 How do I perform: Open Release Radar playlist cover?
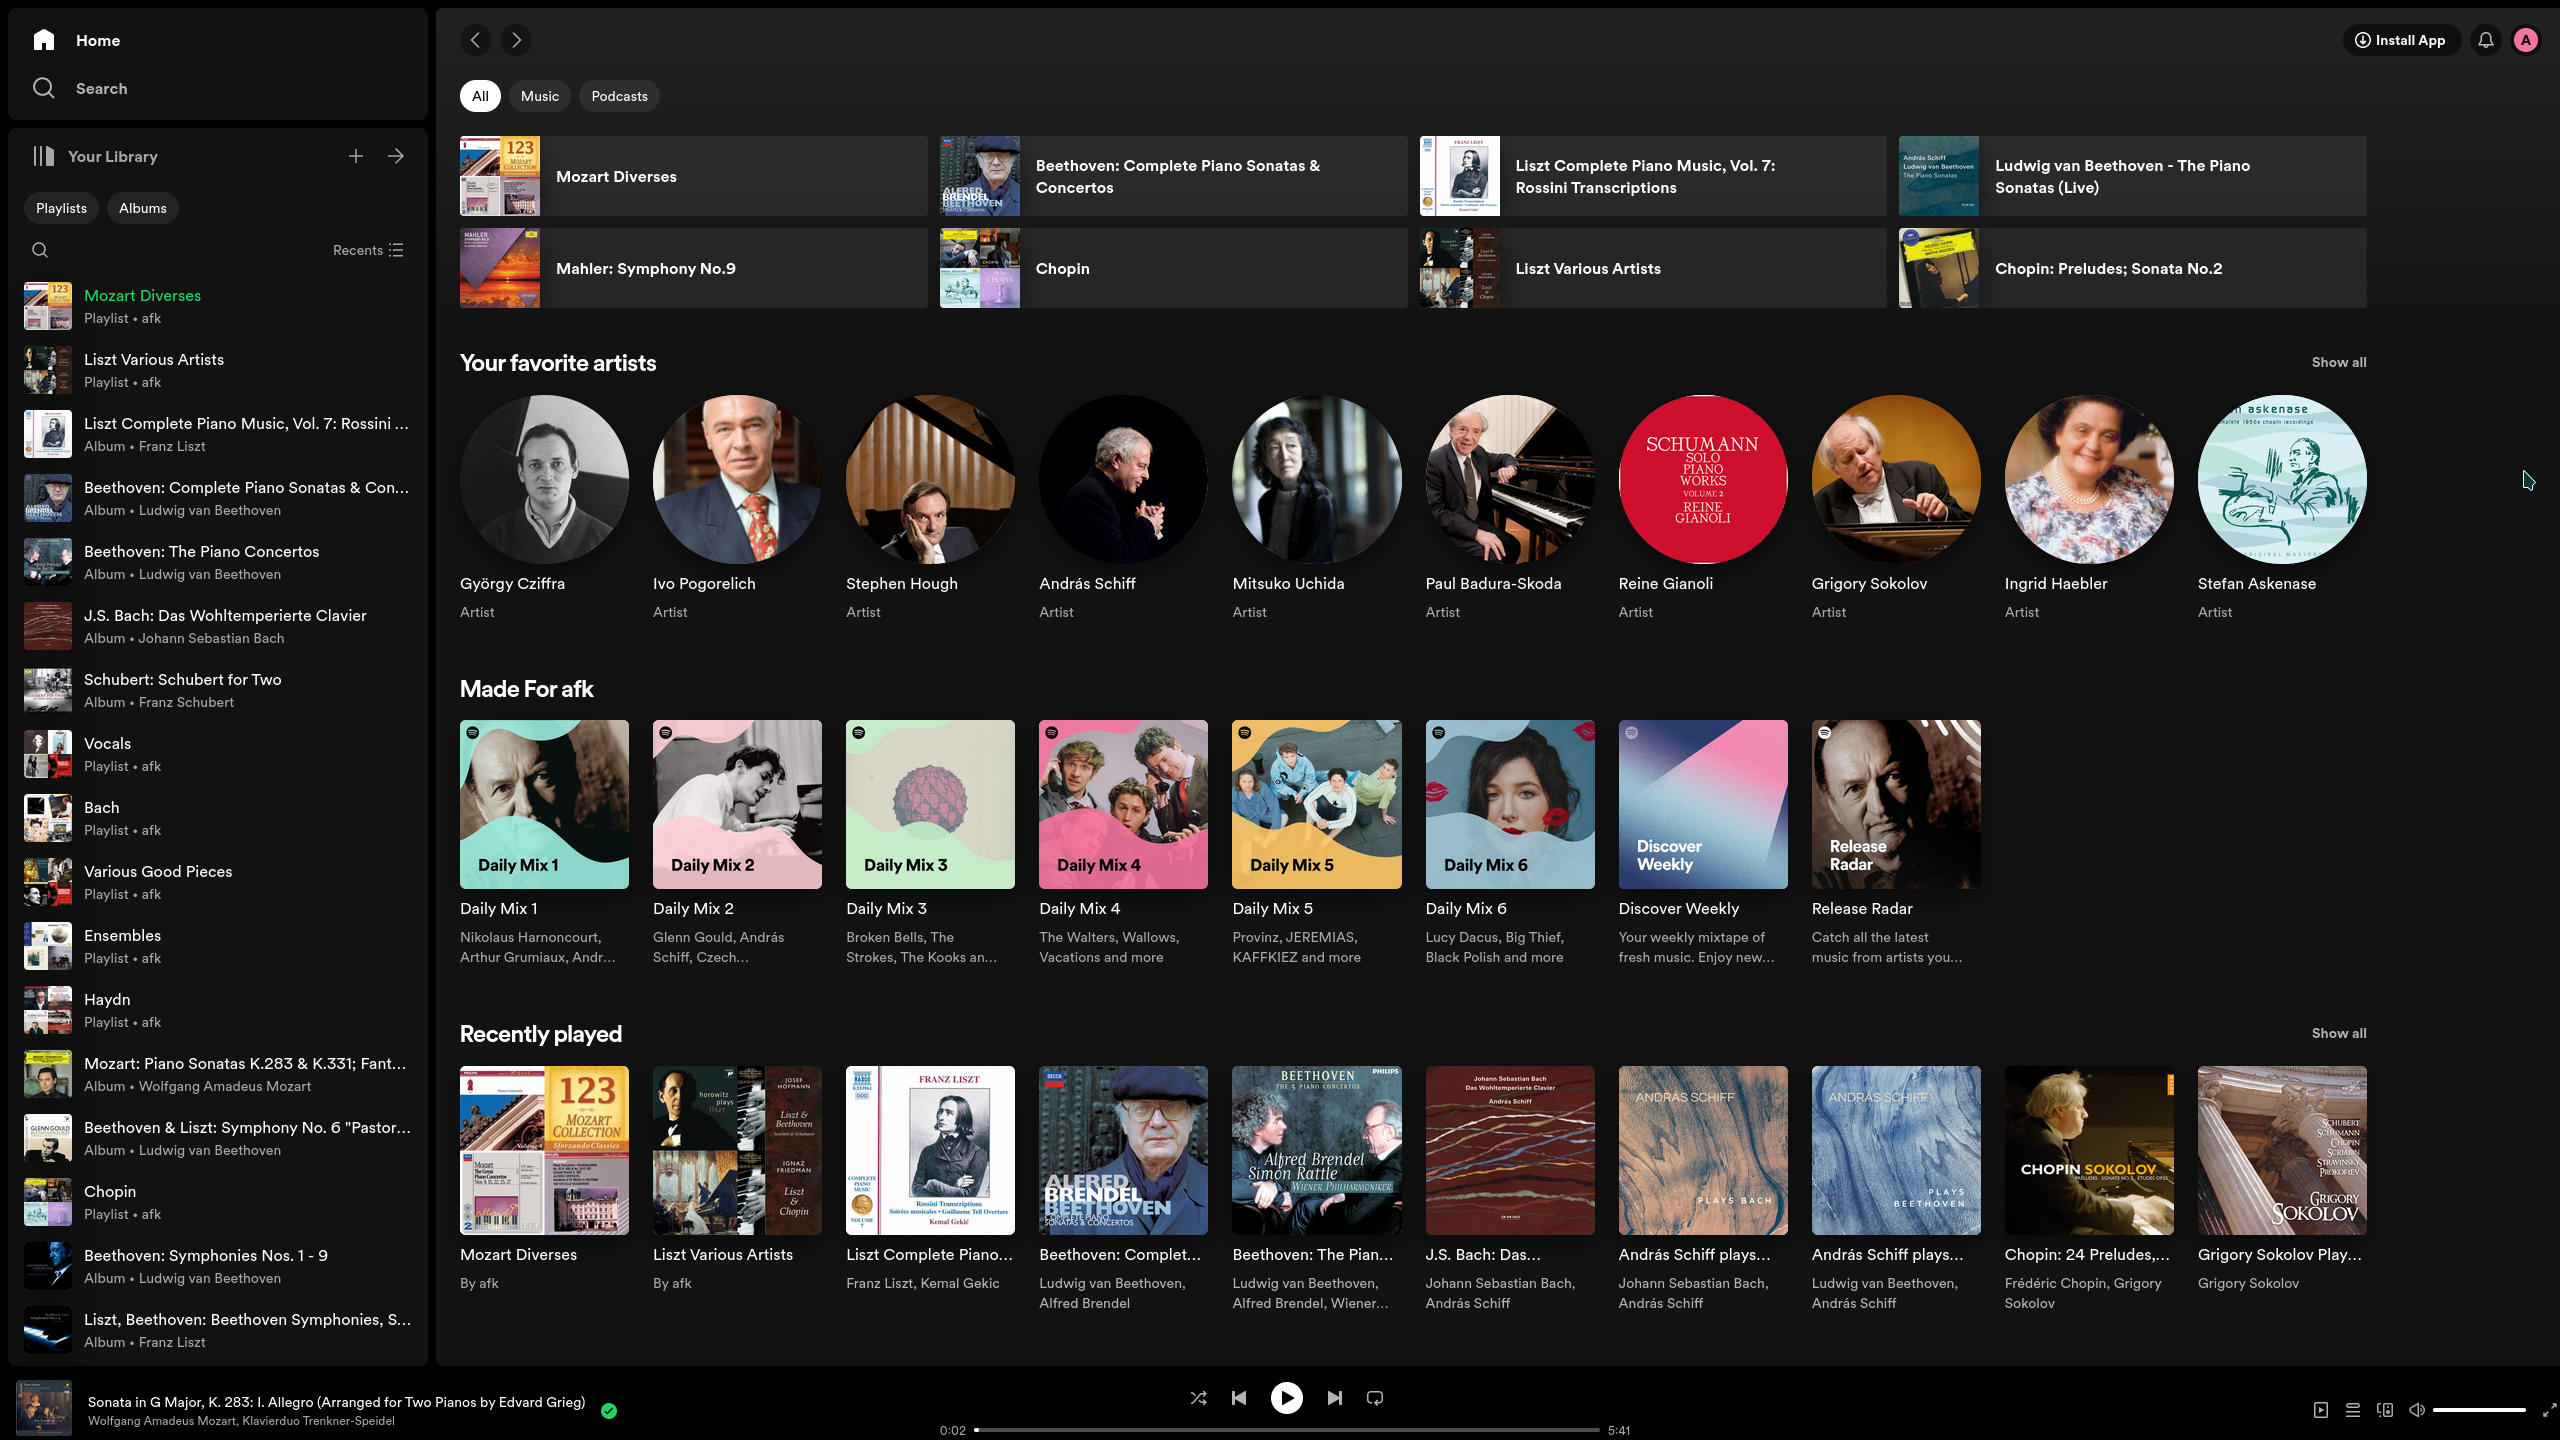coord(1896,804)
